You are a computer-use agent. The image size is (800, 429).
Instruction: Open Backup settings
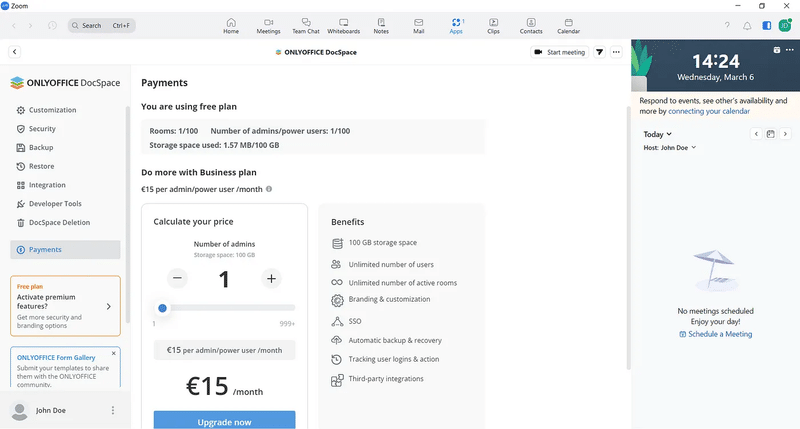pyautogui.click(x=35, y=147)
